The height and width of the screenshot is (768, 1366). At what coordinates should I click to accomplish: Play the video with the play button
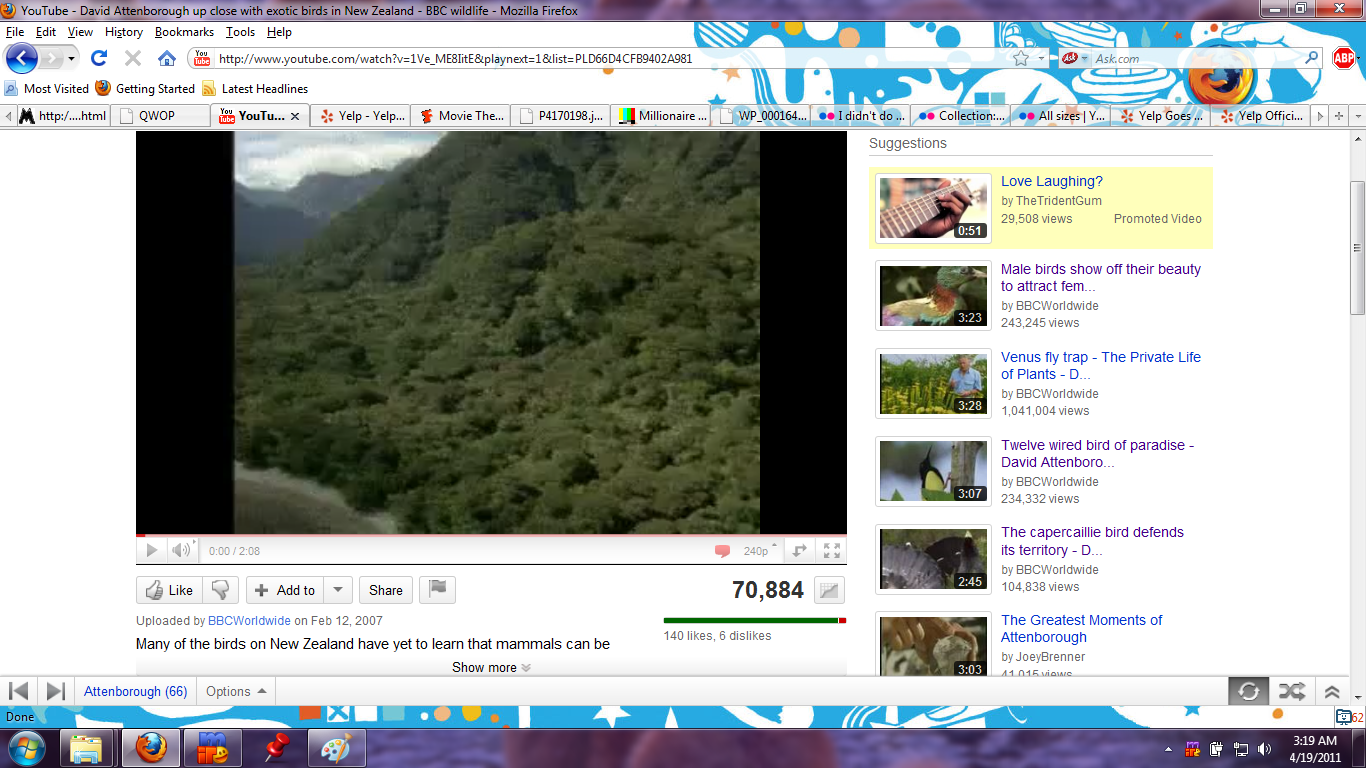point(152,550)
